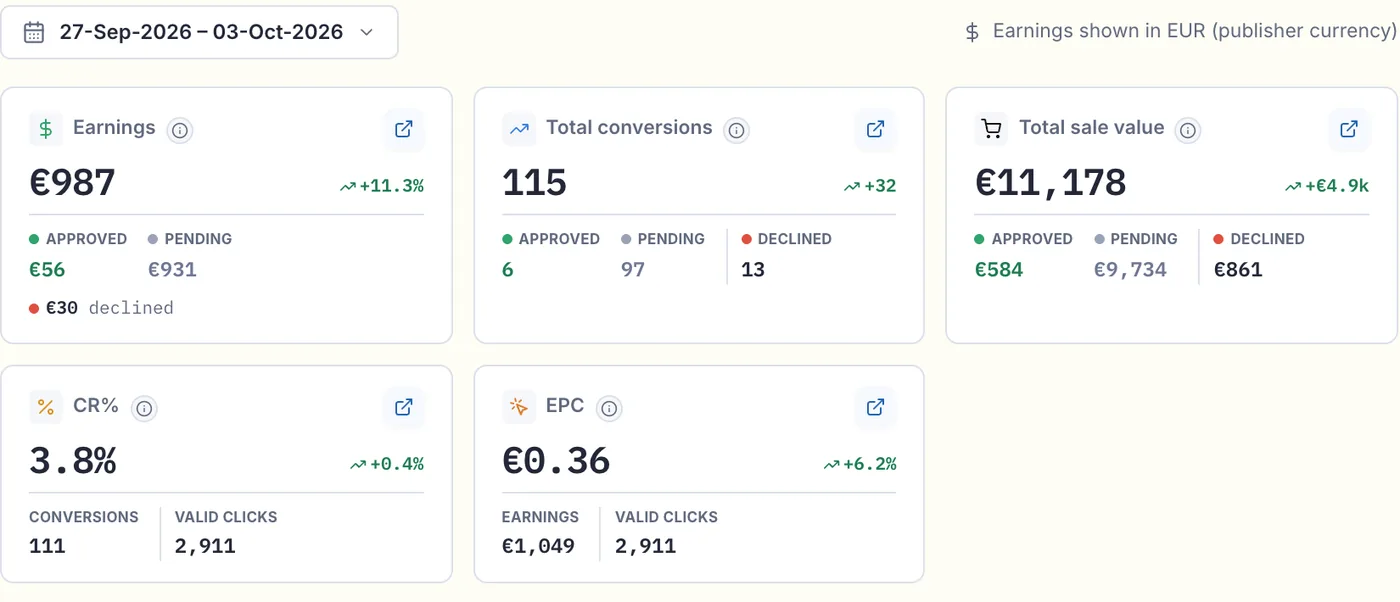This screenshot has width=1400, height=602.
Task: Click the trend arrow next to +0.4%
Action: click(x=358, y=464)
